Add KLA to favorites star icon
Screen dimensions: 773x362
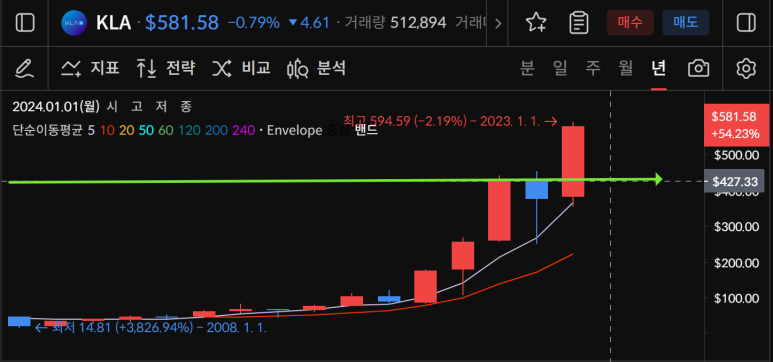536,23
